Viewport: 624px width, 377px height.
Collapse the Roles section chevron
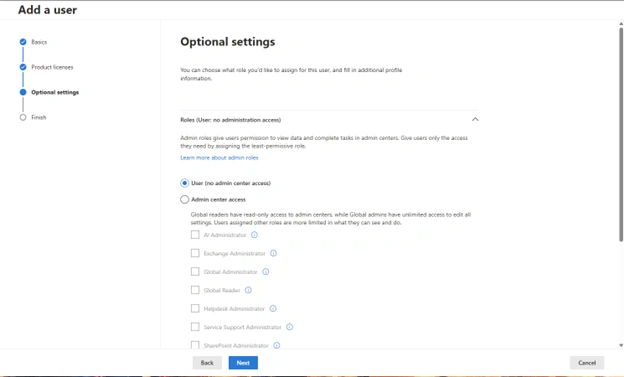click(x=475, y=119)
